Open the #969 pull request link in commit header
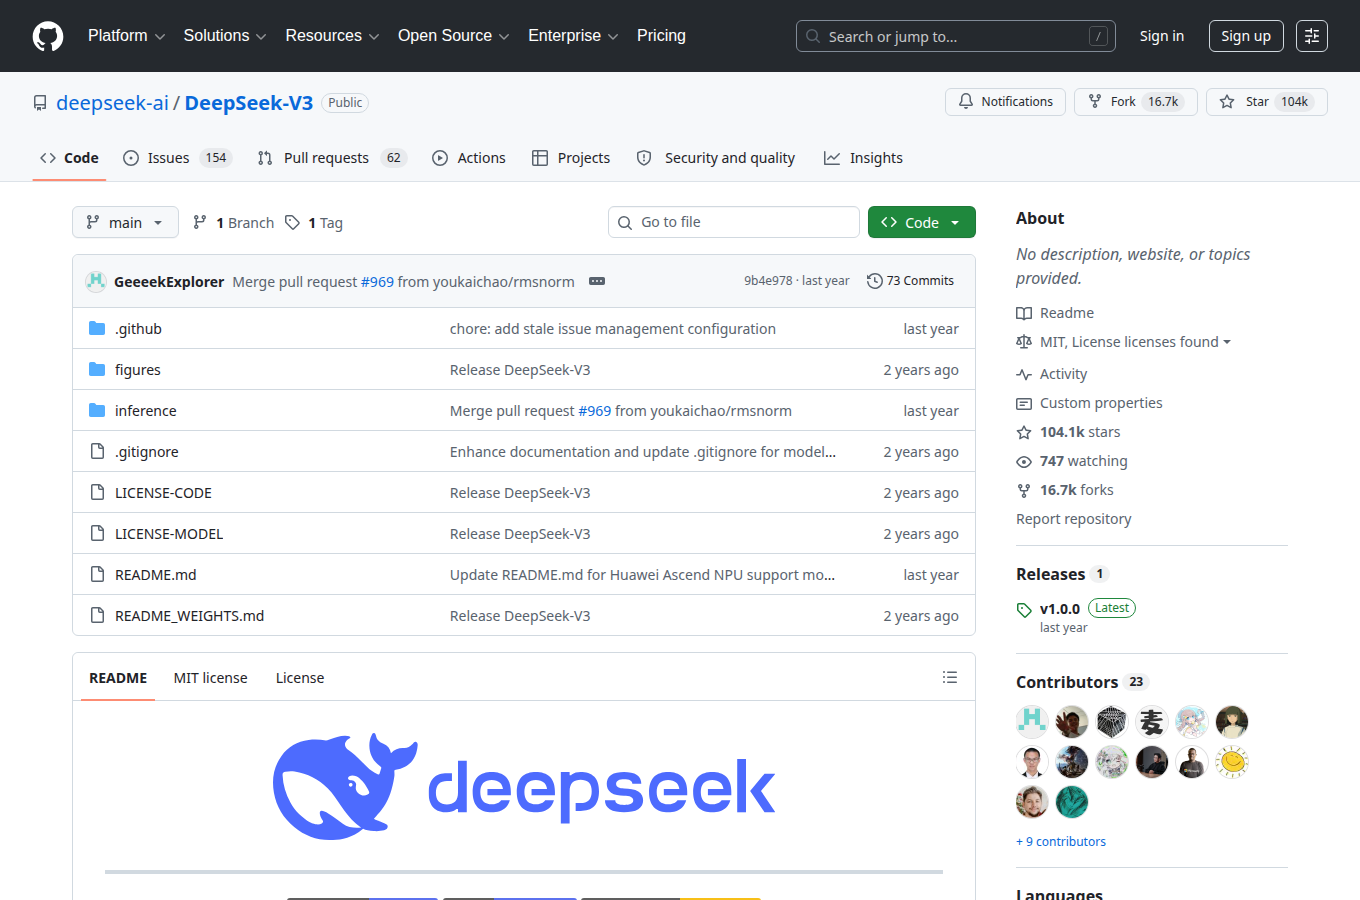The image size is (1360, 900). click(377, 282)
